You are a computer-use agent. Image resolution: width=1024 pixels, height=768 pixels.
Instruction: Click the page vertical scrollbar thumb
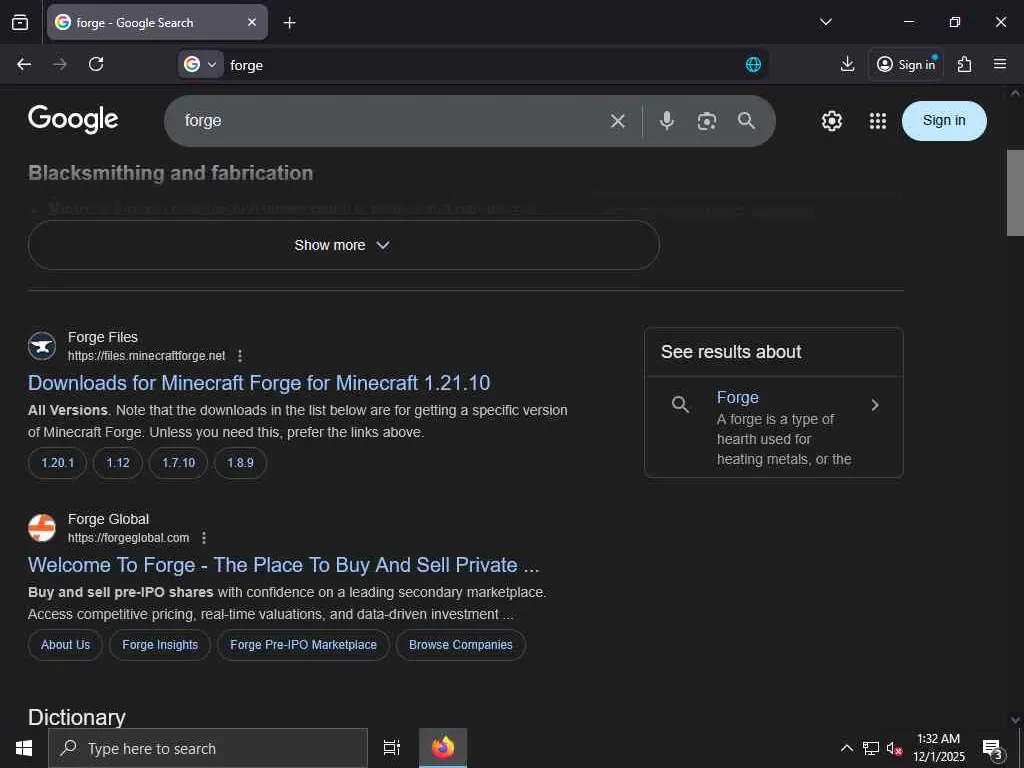pyautogui.click(x=1015, y=192)
